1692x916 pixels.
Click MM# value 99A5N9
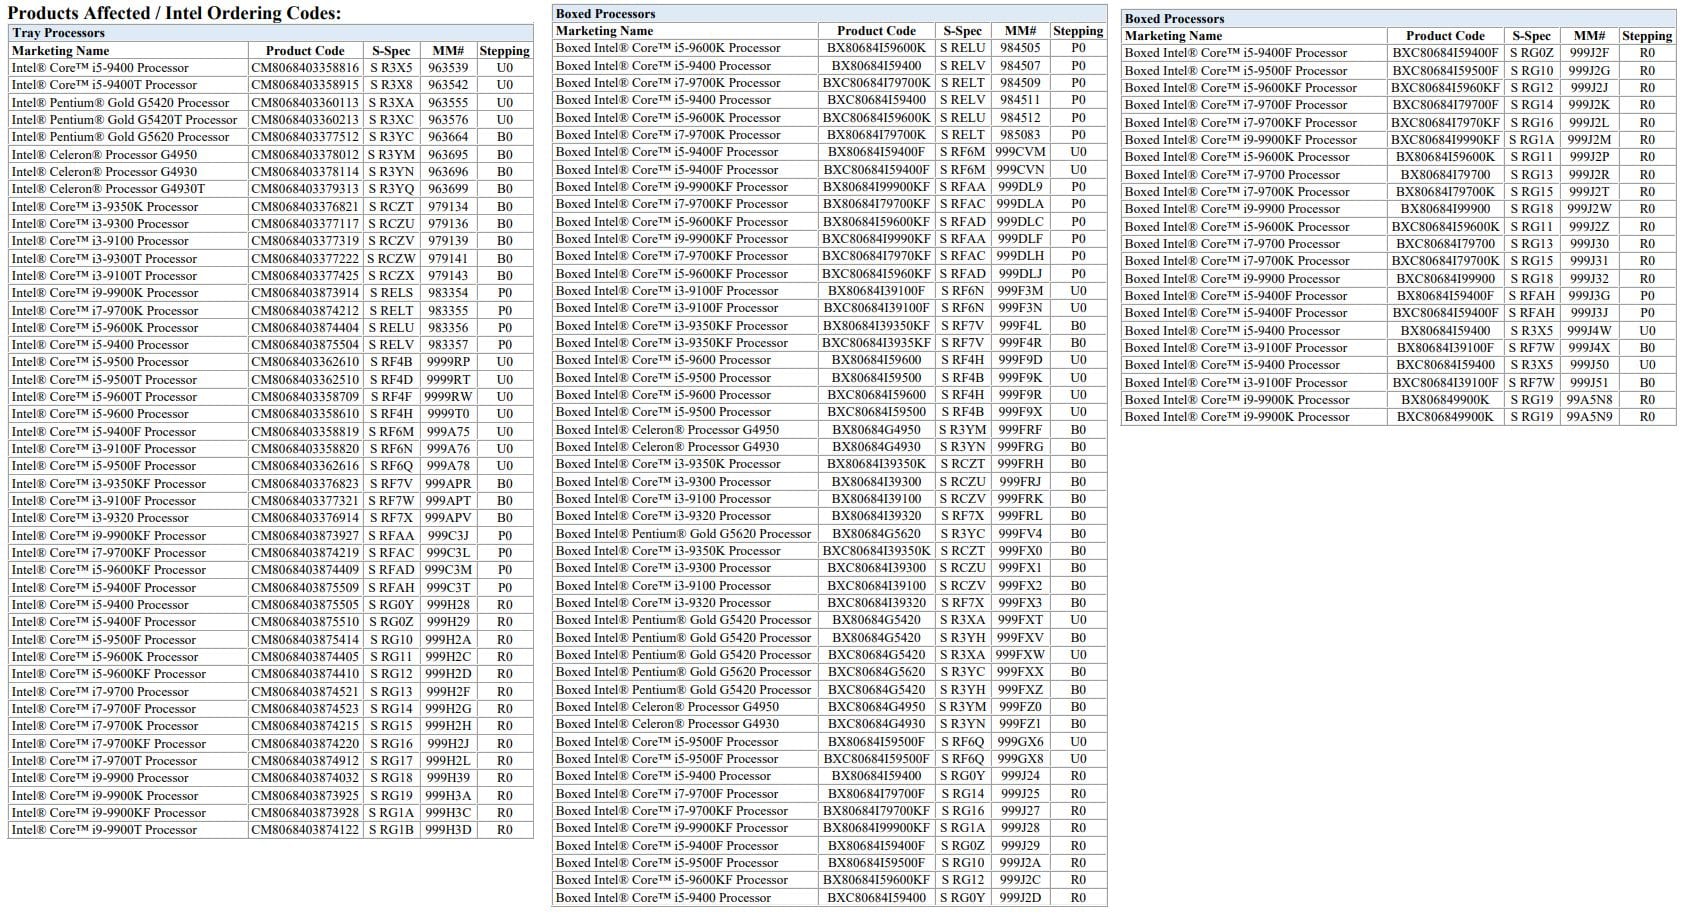(x=1589, y=417)
